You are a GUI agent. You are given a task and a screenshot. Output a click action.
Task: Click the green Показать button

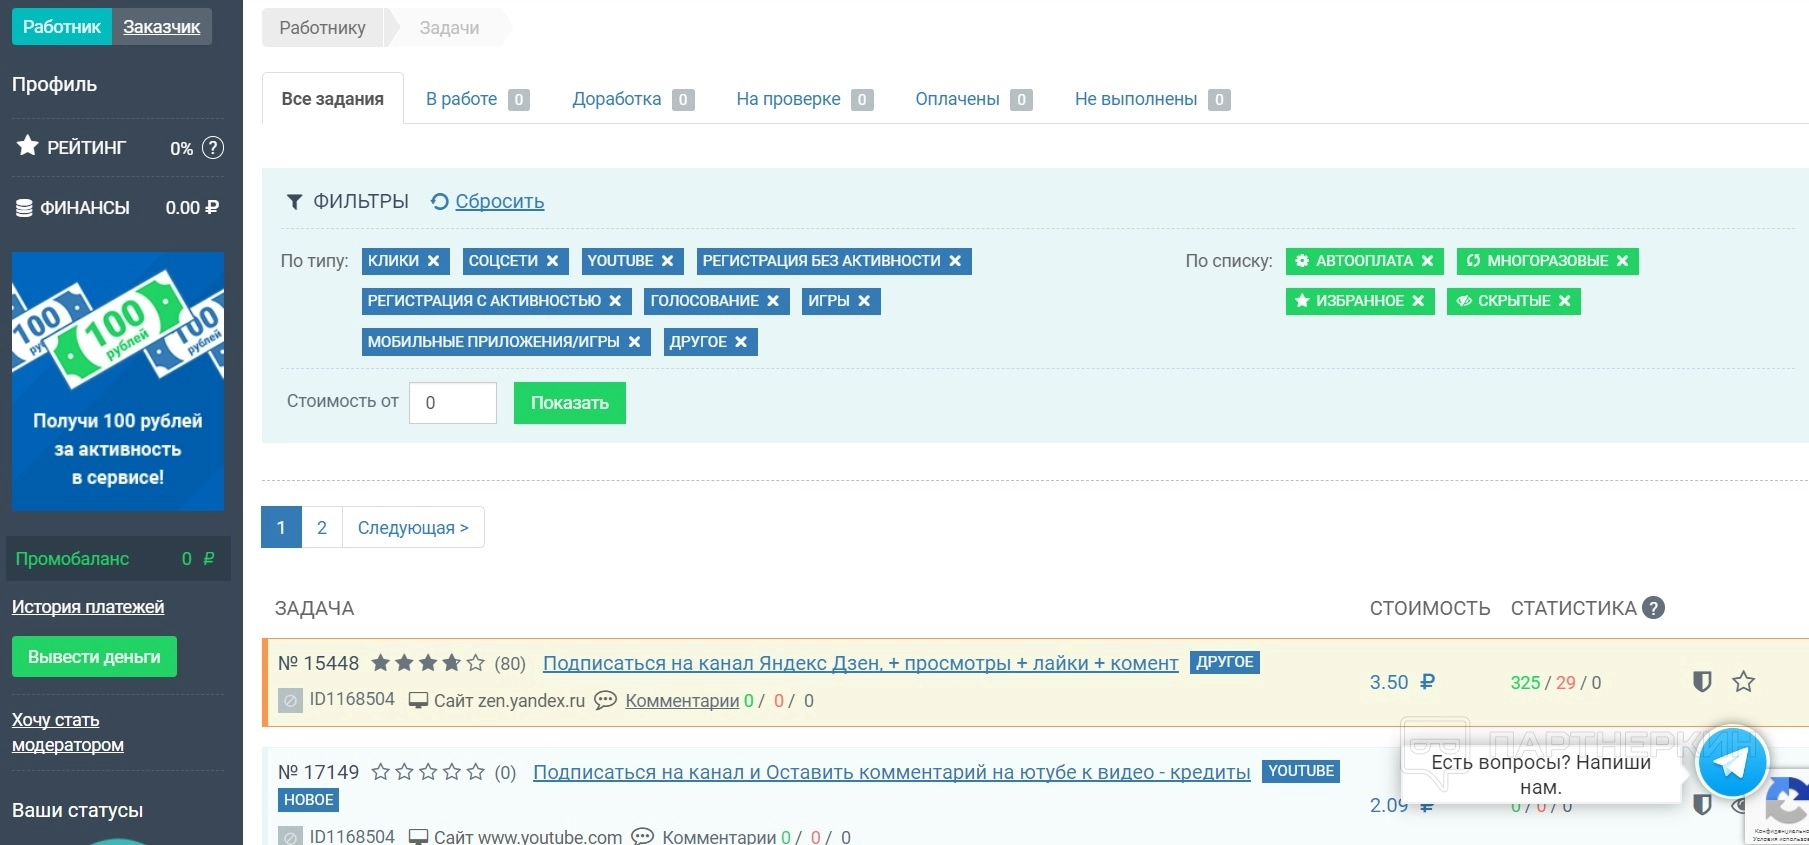coord(570,403)
